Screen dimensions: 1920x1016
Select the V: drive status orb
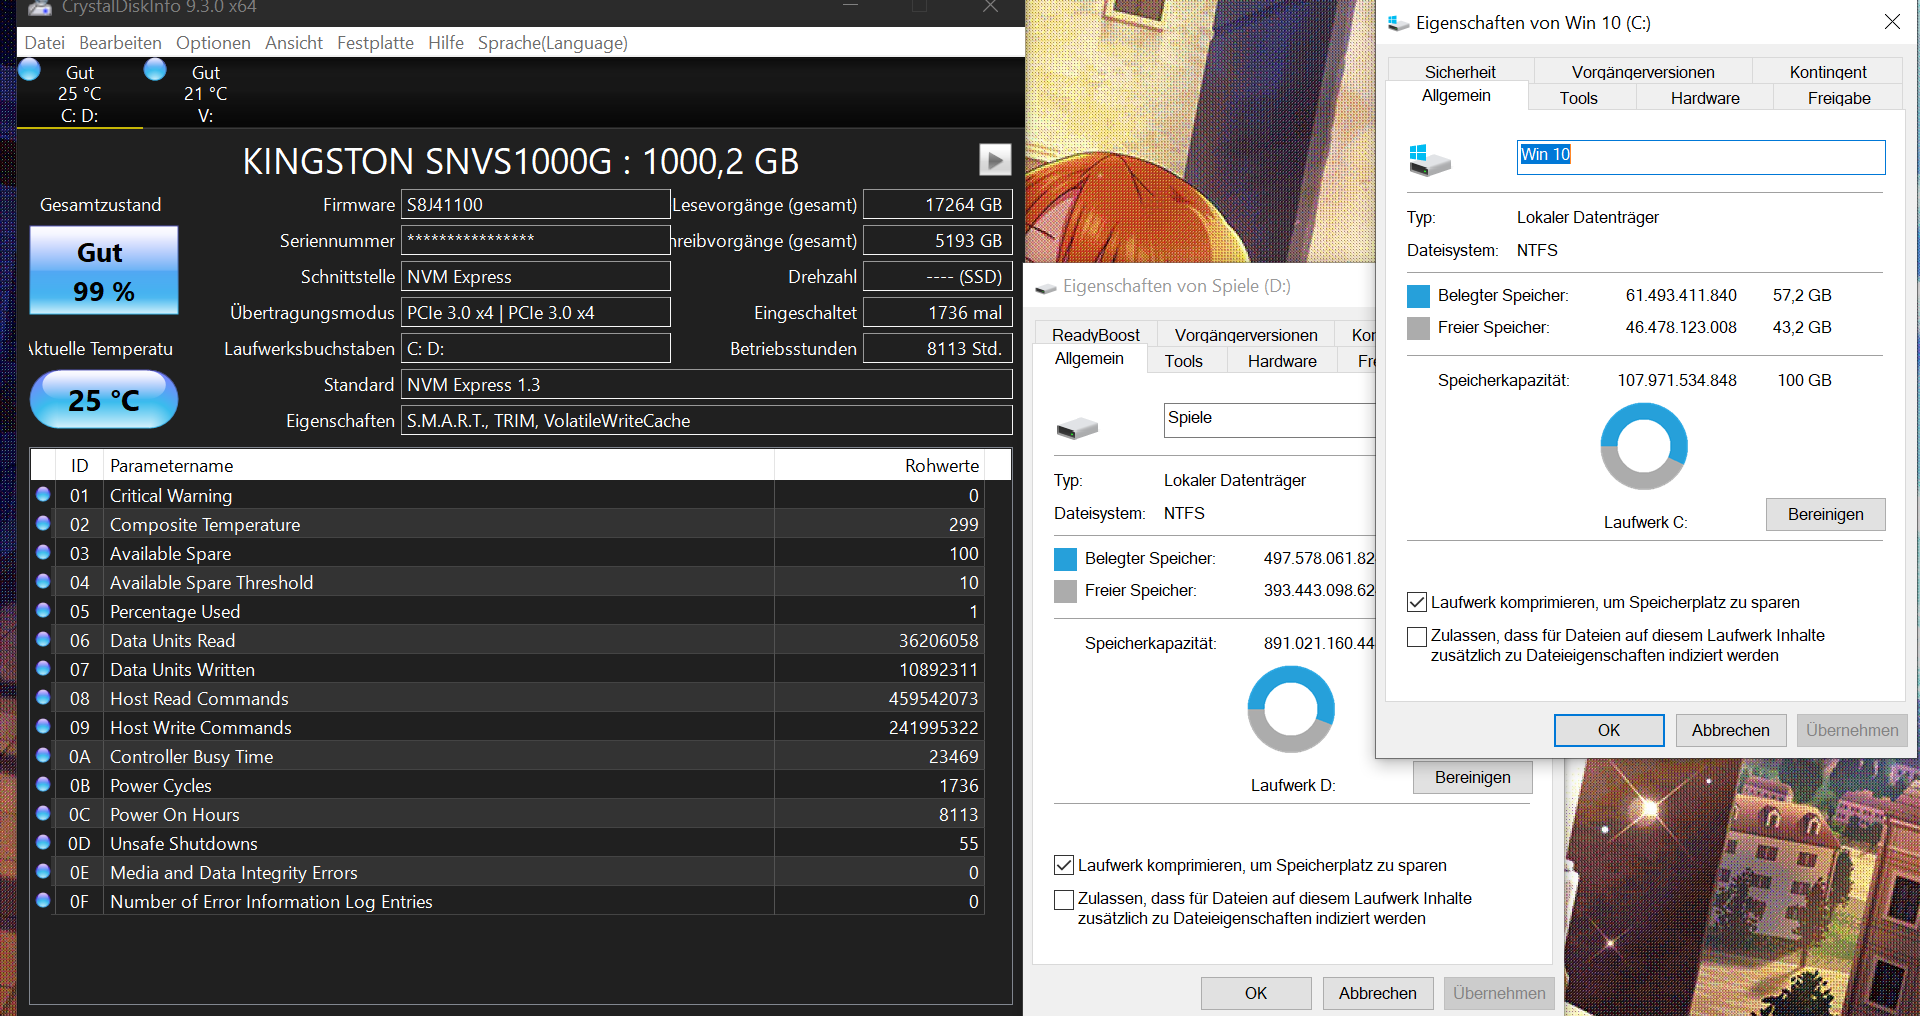[155, 70]
